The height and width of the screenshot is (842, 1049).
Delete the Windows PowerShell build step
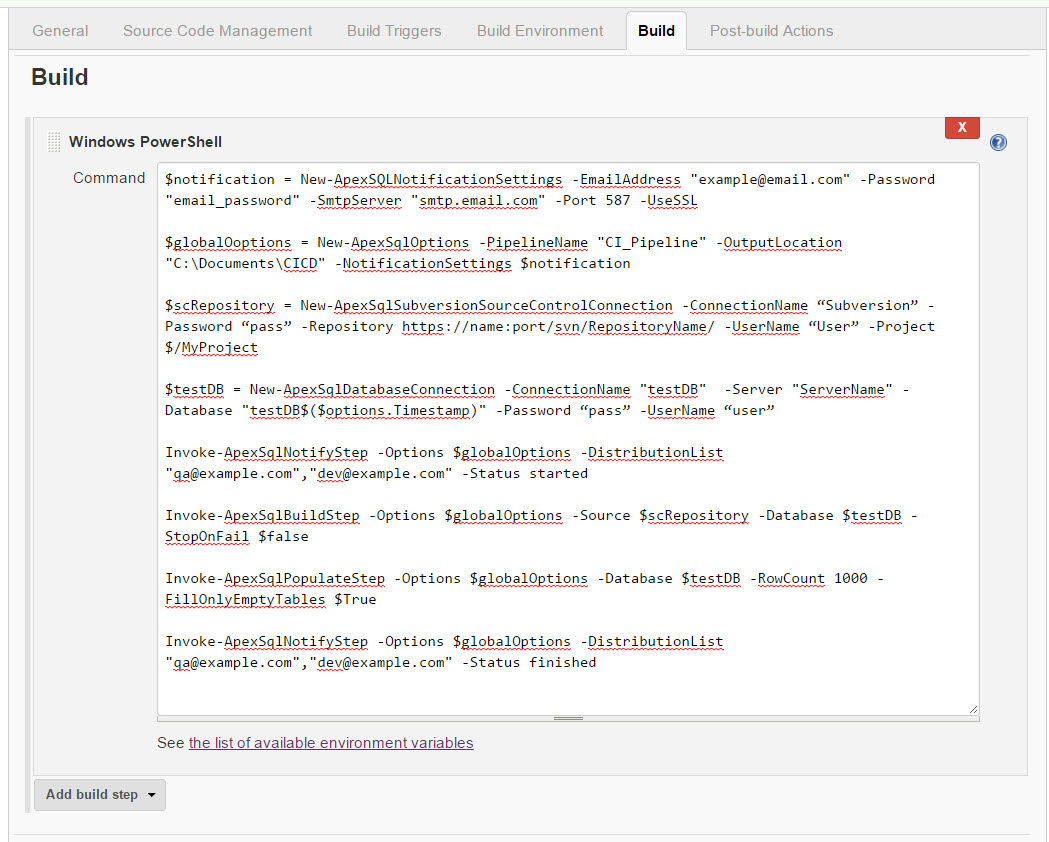[x=961, y=127]
